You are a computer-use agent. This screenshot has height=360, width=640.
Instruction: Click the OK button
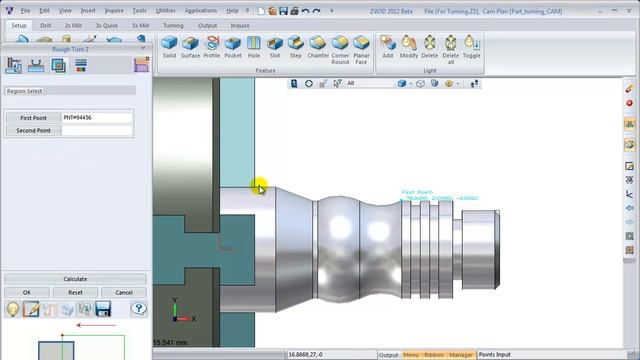tap(27, 292)
